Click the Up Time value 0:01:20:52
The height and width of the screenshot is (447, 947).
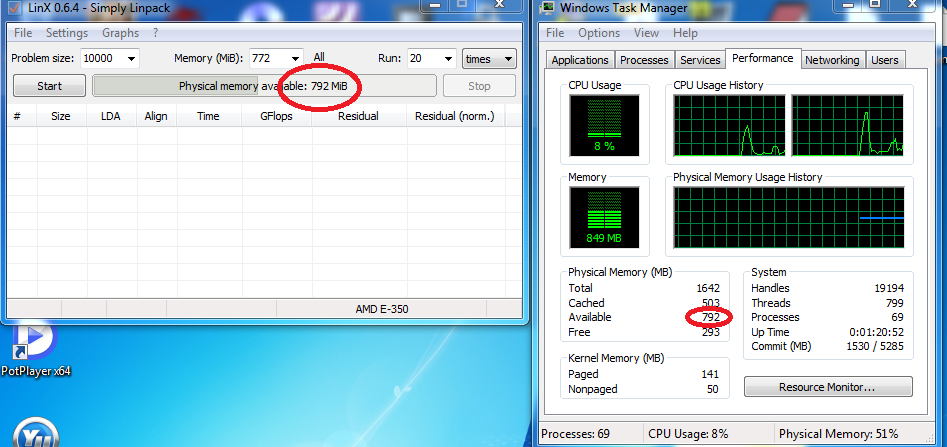pos(876,332)
